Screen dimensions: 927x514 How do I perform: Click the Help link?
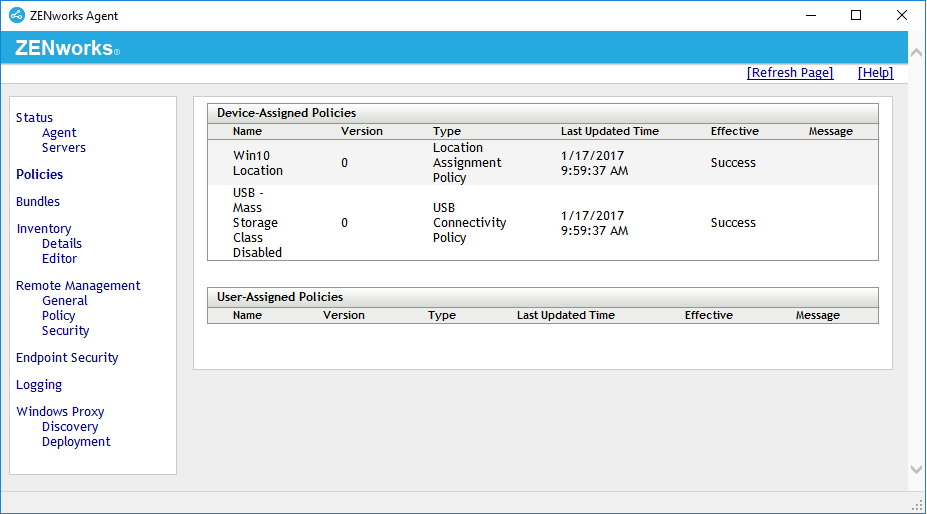point(876,73)
